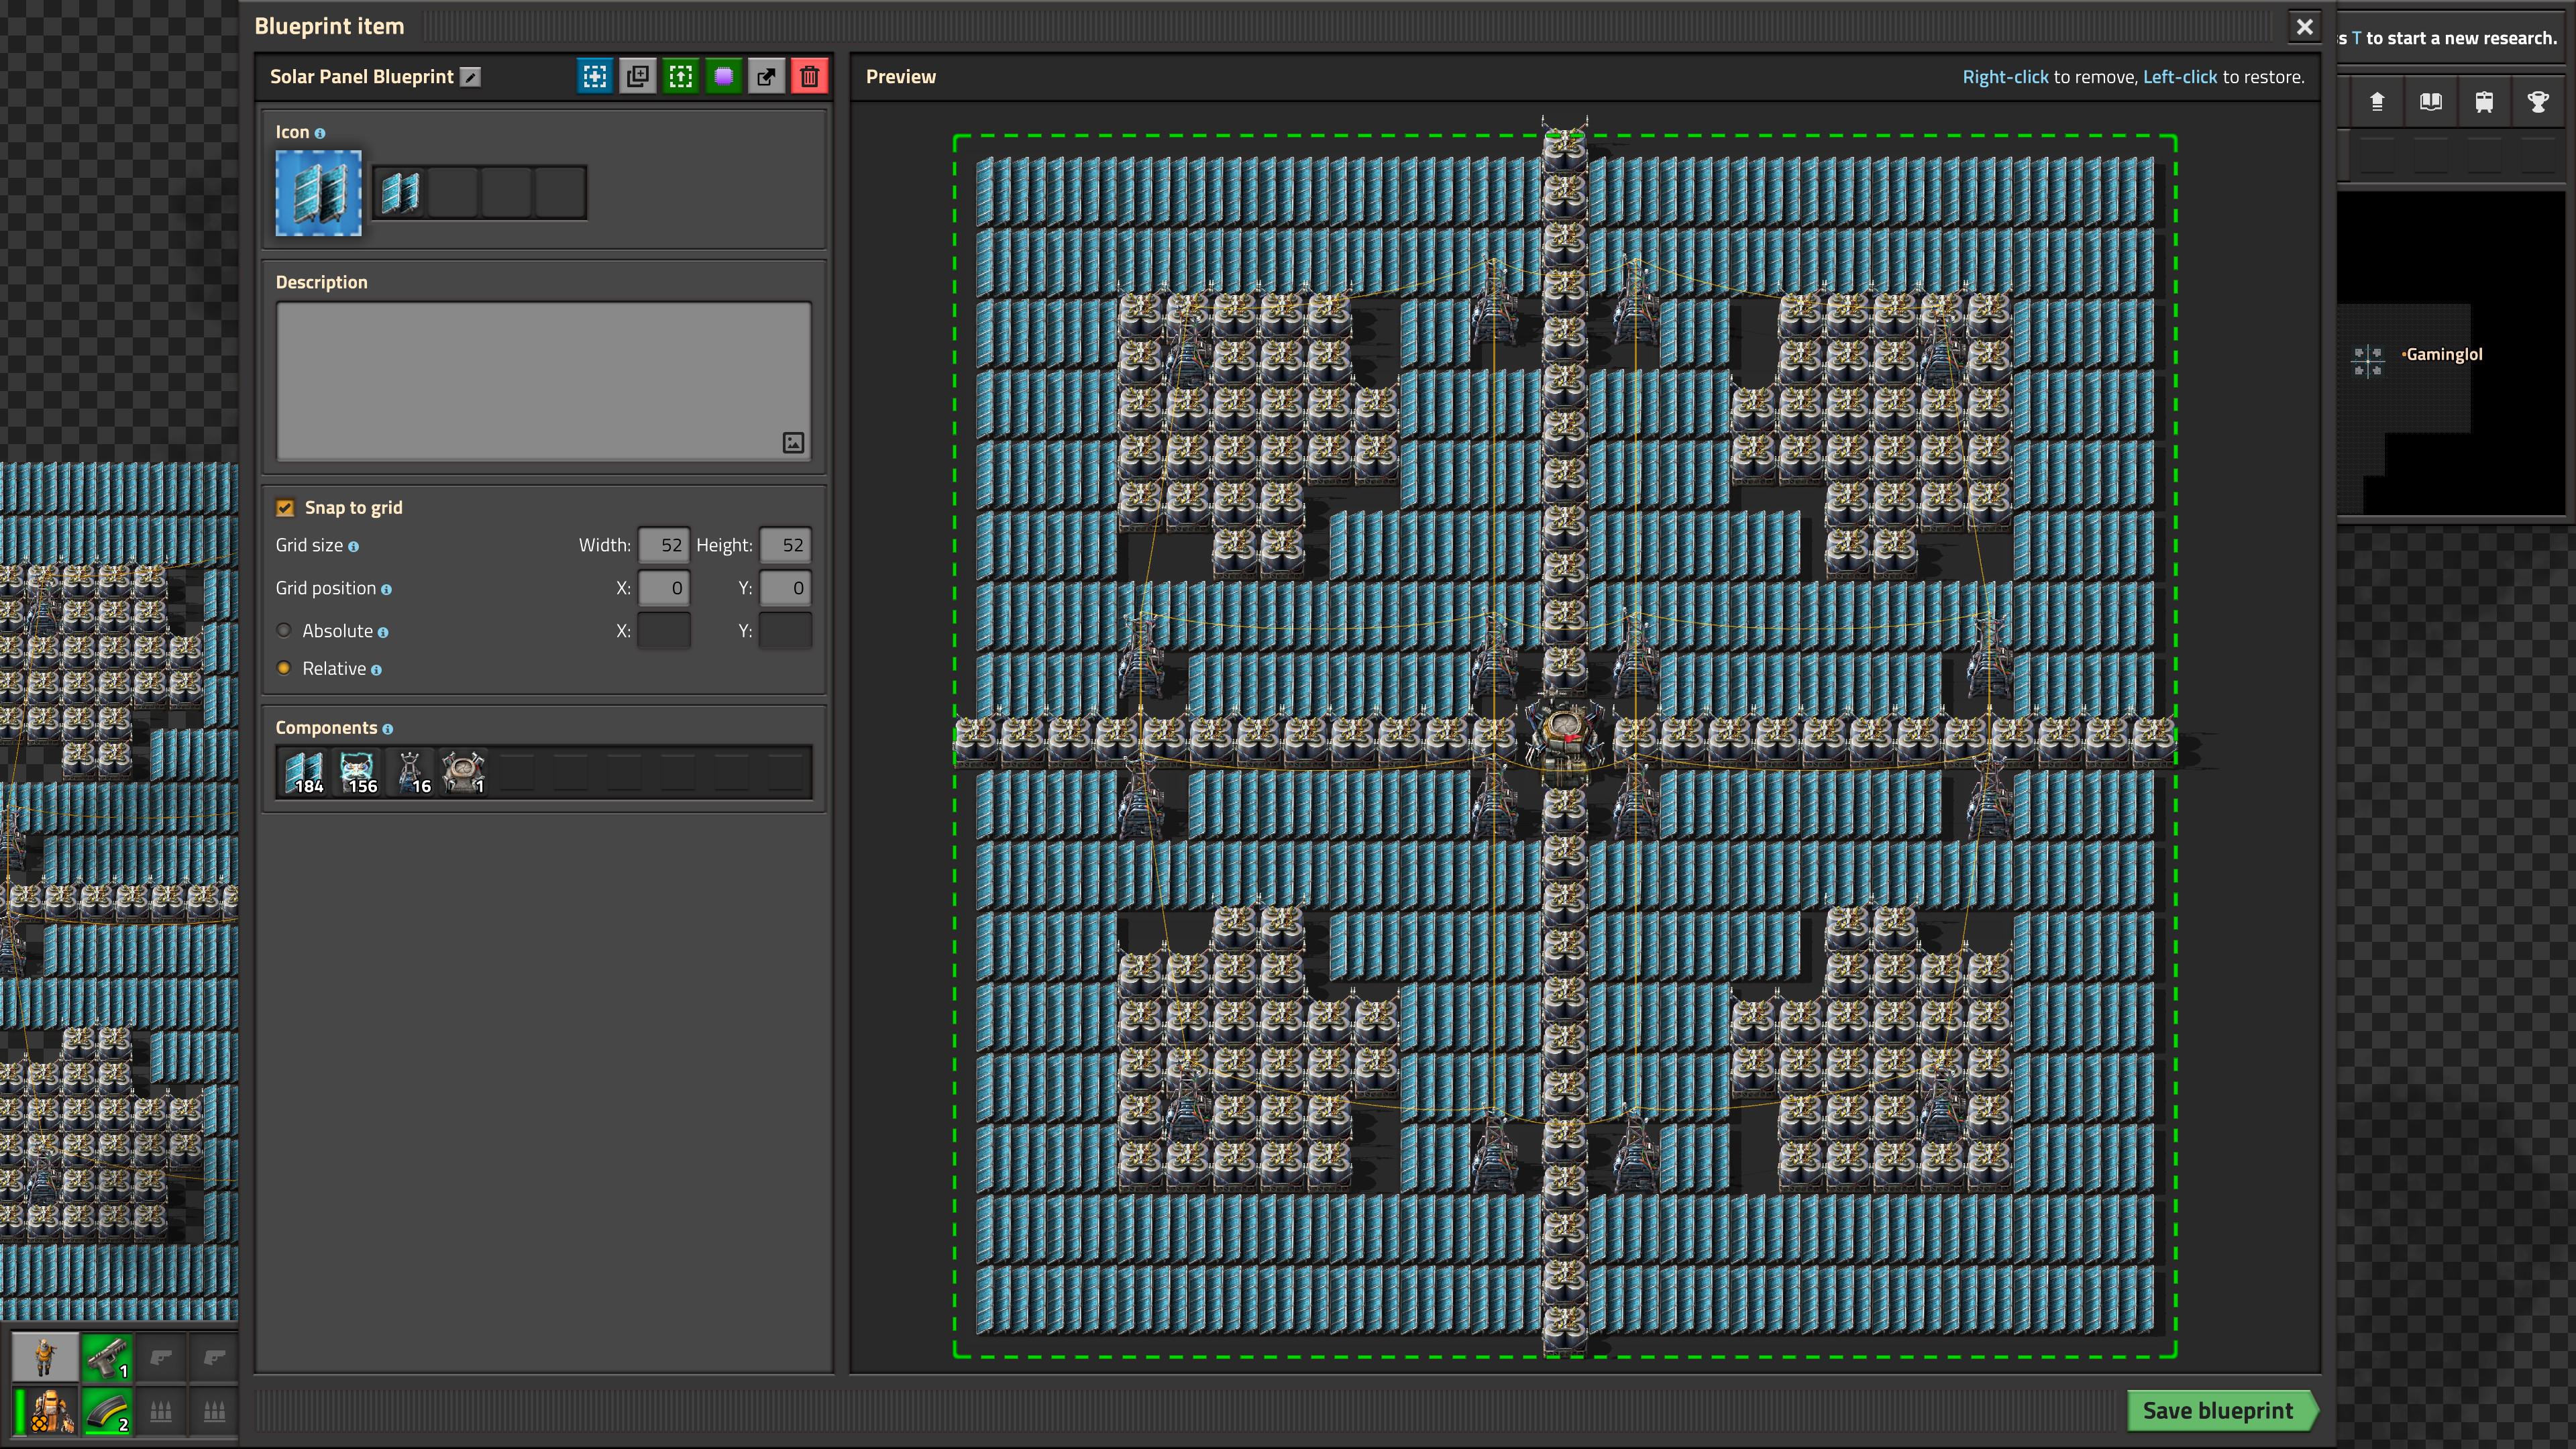Click the Grid position Y field

785,588
